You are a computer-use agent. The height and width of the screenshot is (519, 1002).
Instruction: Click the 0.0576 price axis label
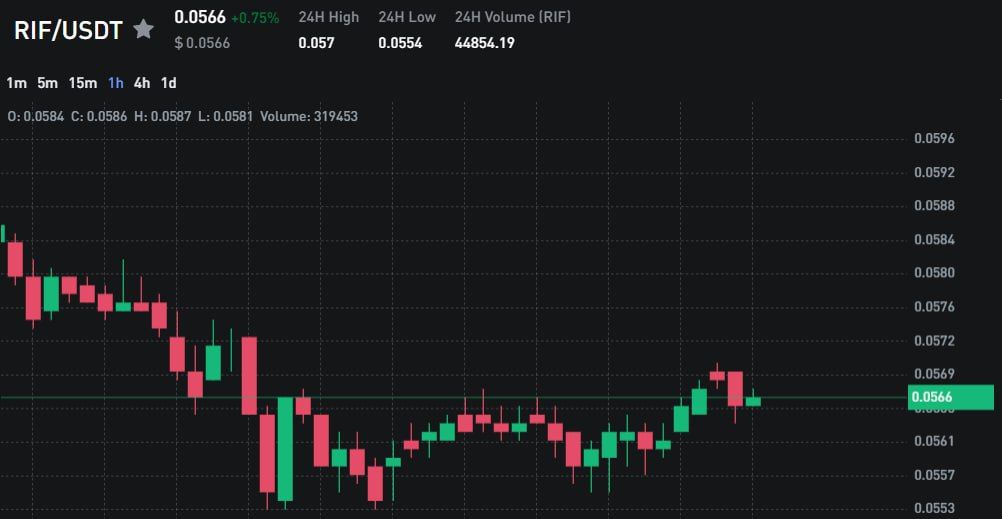pos(934,307)
